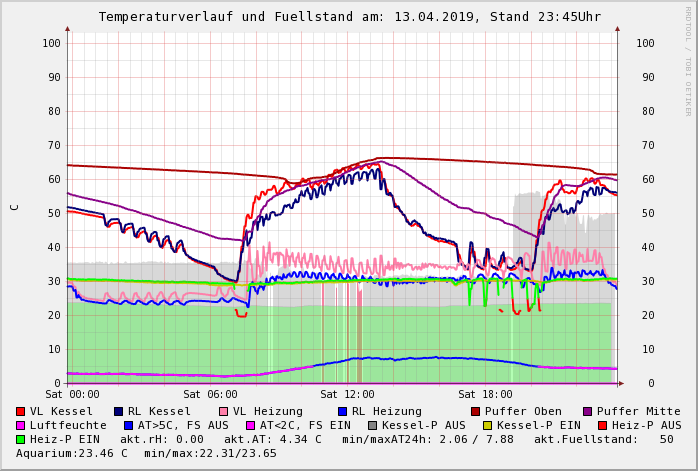Click the Sat 18:00 time axis label
698x471 pixels.
click(485, 395)
